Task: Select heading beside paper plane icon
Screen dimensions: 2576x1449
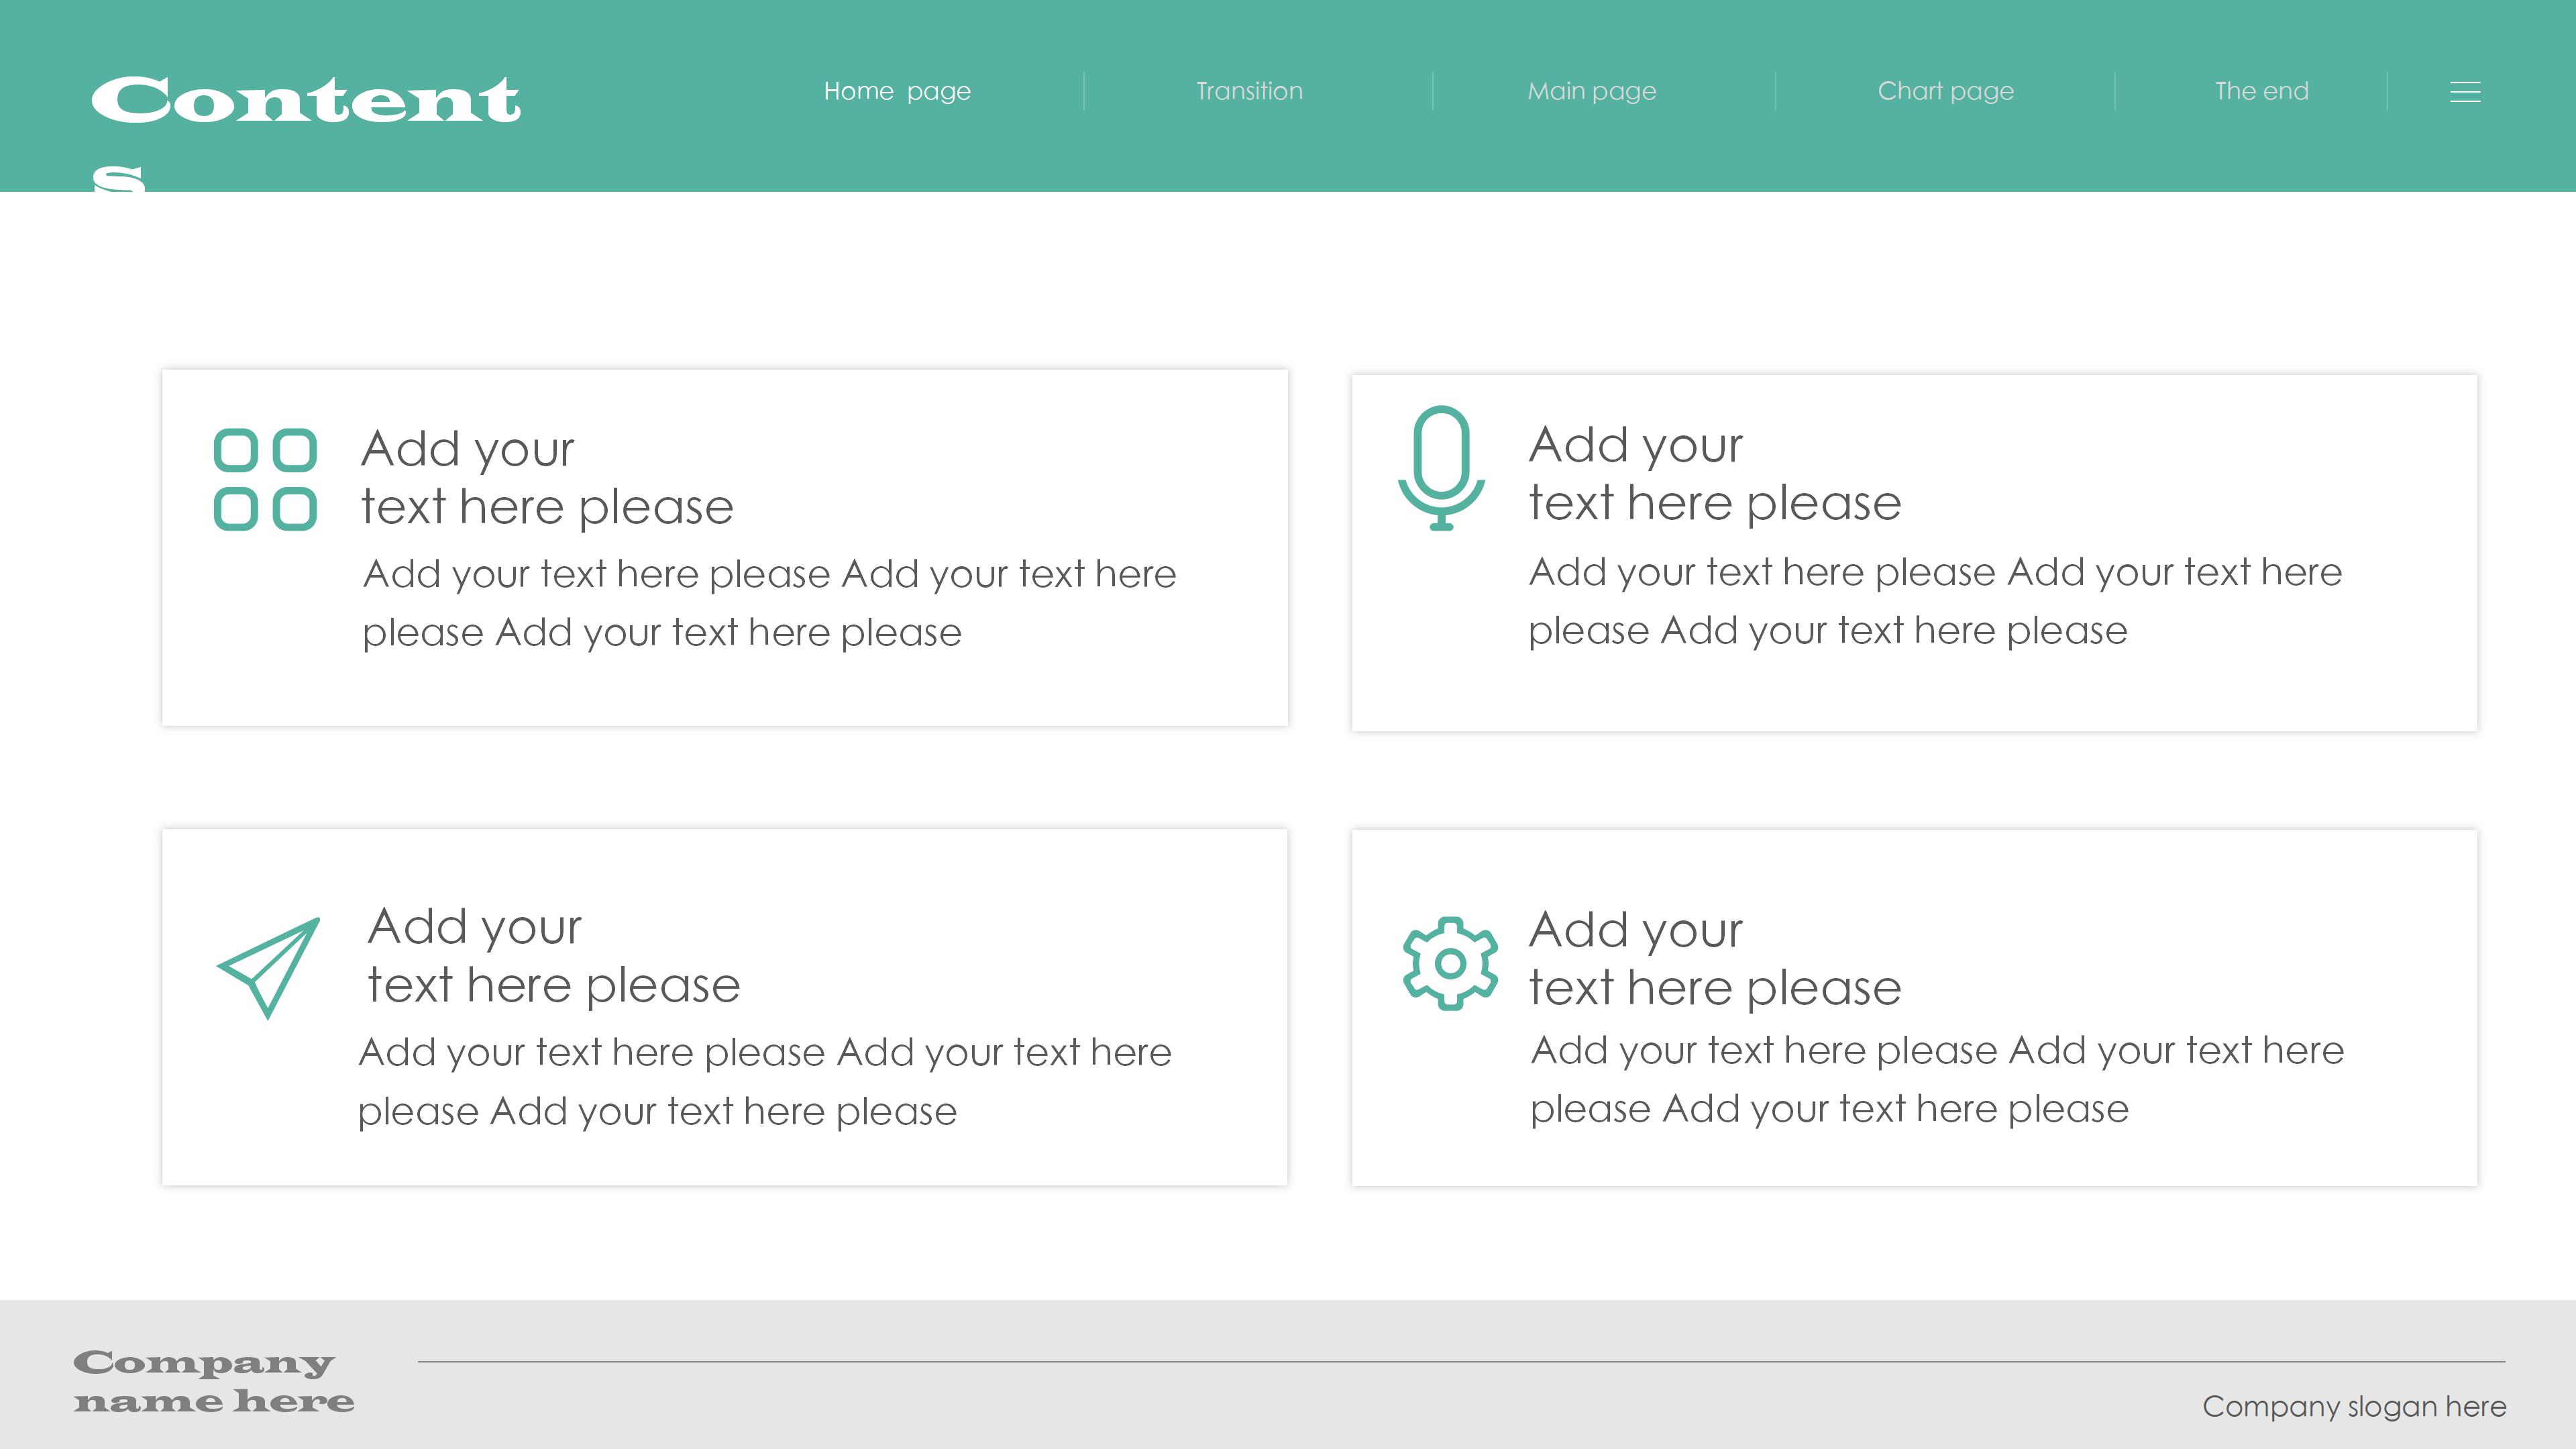Action: tap(553, 955)
